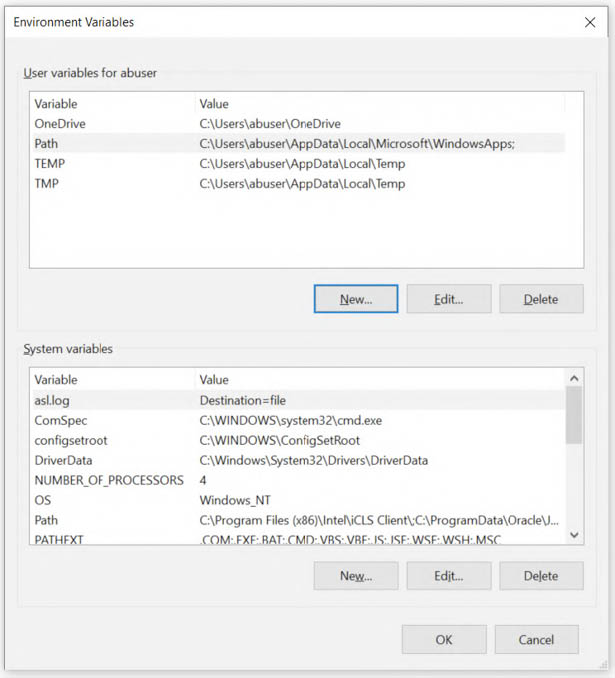
Task: Click New under System variables
Action: click(x=355, y=575)
